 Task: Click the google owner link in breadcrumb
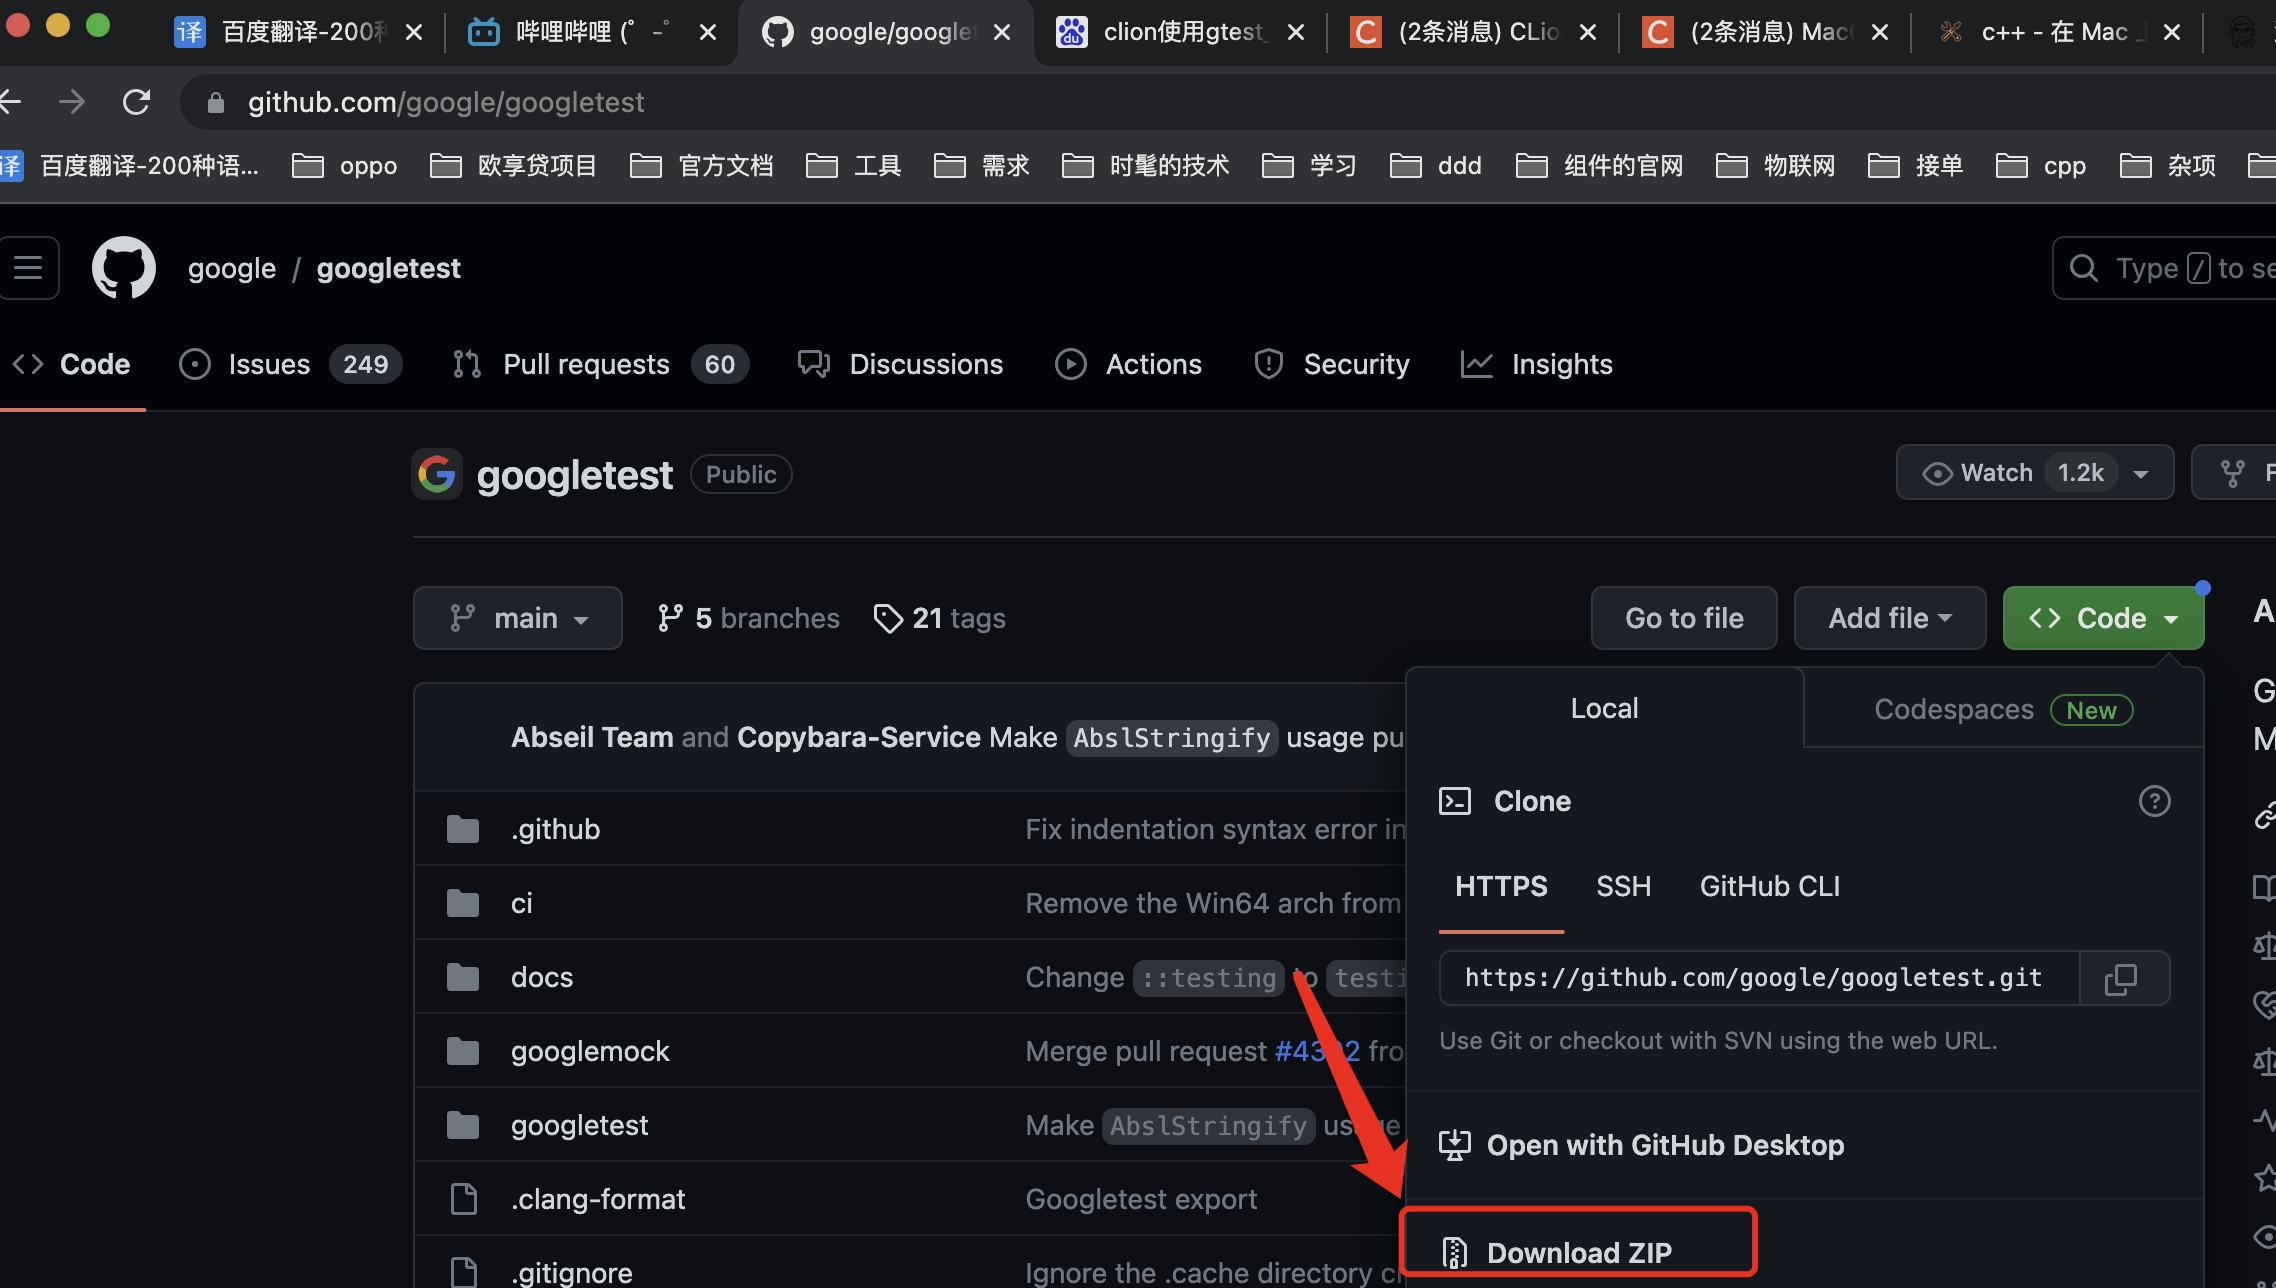232,268
